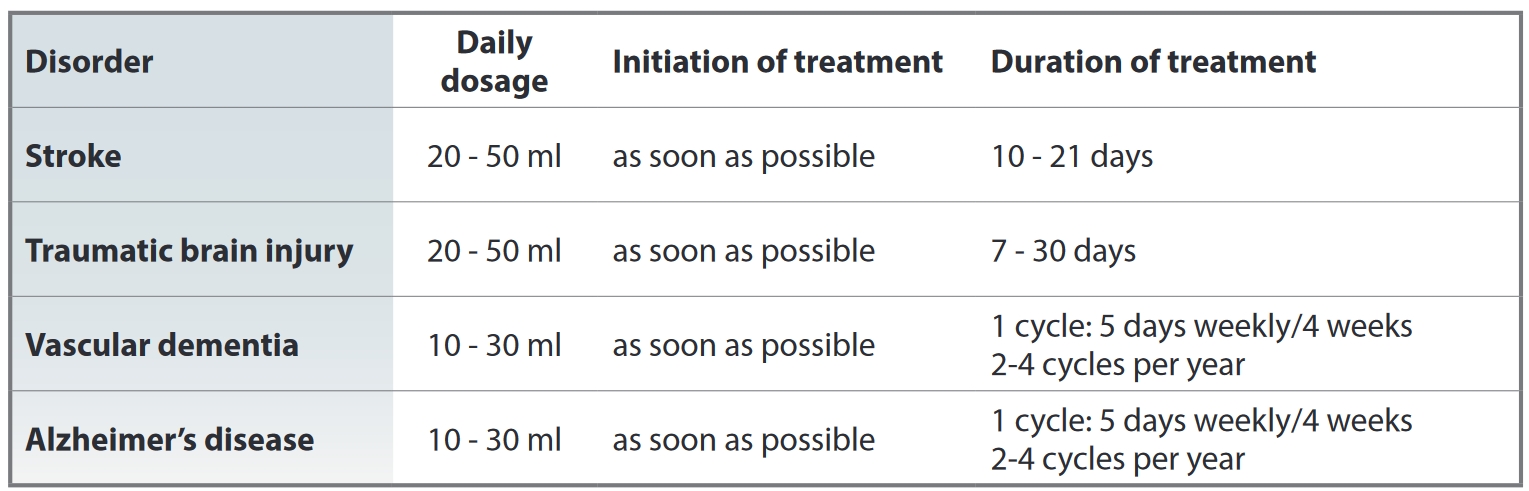Select Vascular dementia's initiation of treatment cell
This screenshot has height=491, width=1529.
(x=743, y=345)
